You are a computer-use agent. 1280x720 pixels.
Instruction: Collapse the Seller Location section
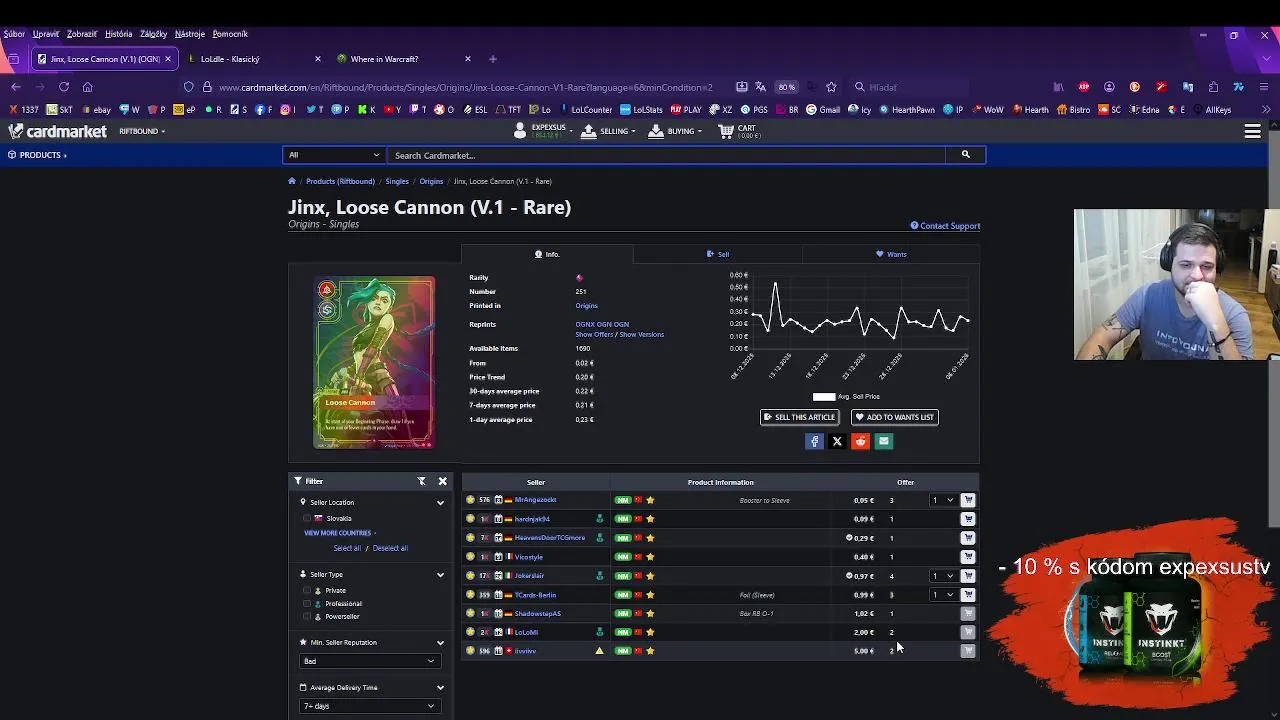point(440,503)
